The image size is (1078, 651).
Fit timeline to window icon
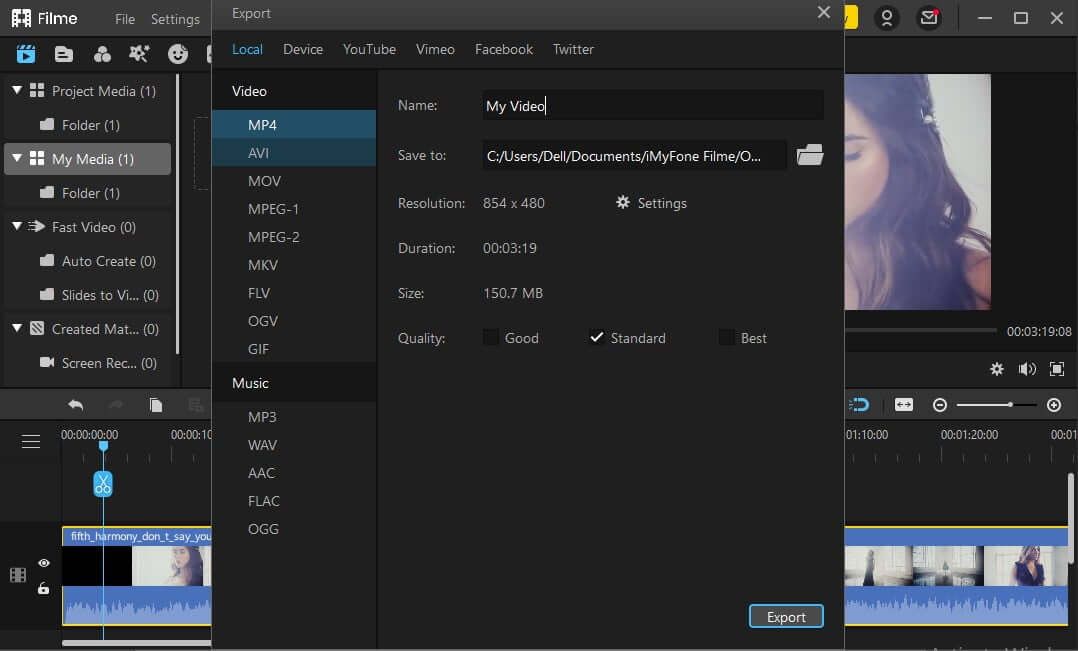(903, 405)
